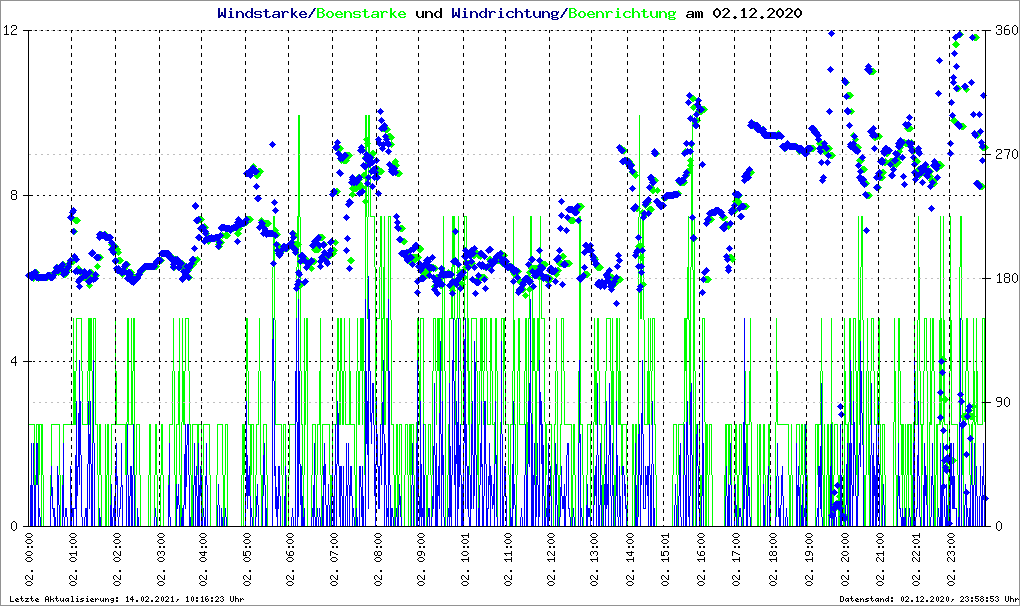Click the left axis label '8'
1020x606 pixels.
[17, 196]
